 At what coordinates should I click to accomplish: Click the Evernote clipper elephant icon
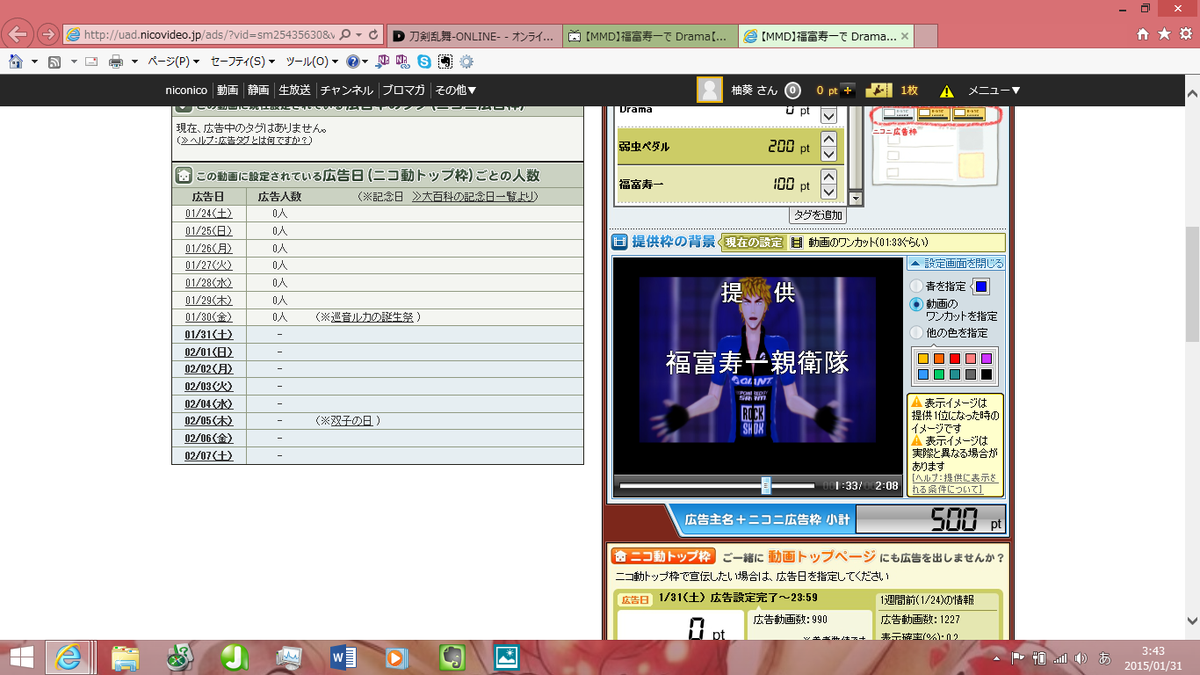445,61
